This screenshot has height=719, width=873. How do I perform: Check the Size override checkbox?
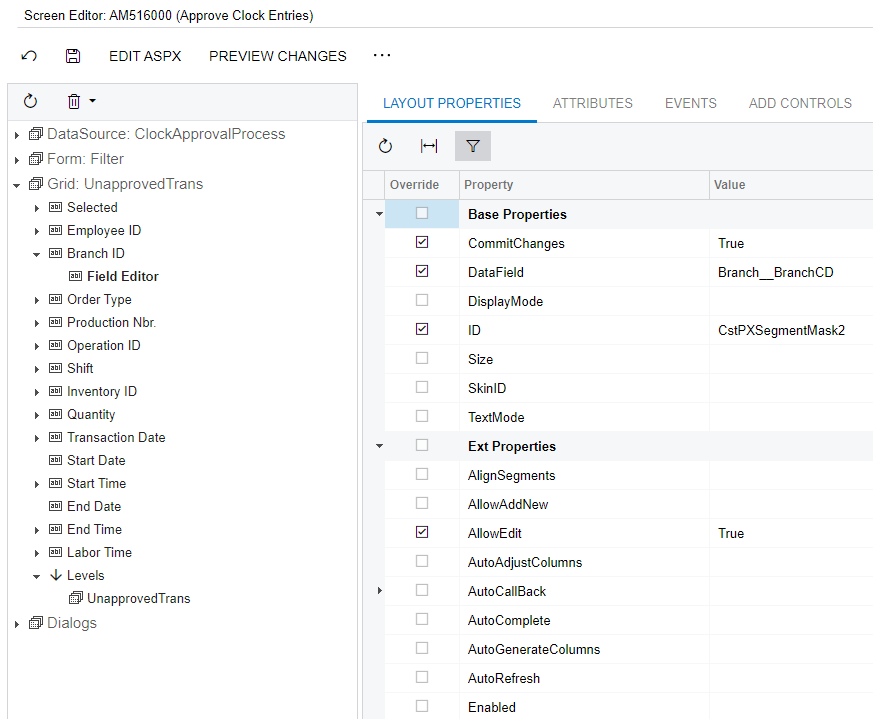[x=422, y=358]
